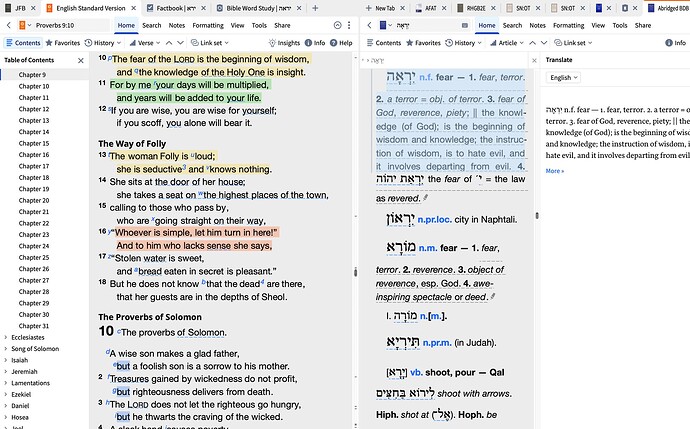Select Chapter 9 in Table of Contents
The image size is (690, 429).
32,75
